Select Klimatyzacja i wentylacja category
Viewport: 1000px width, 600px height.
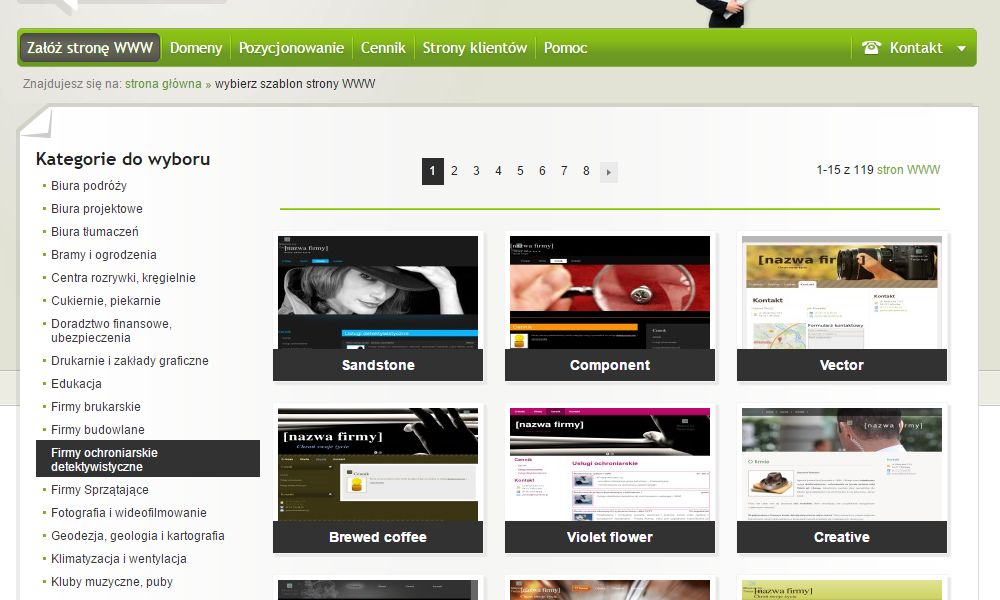119,558
